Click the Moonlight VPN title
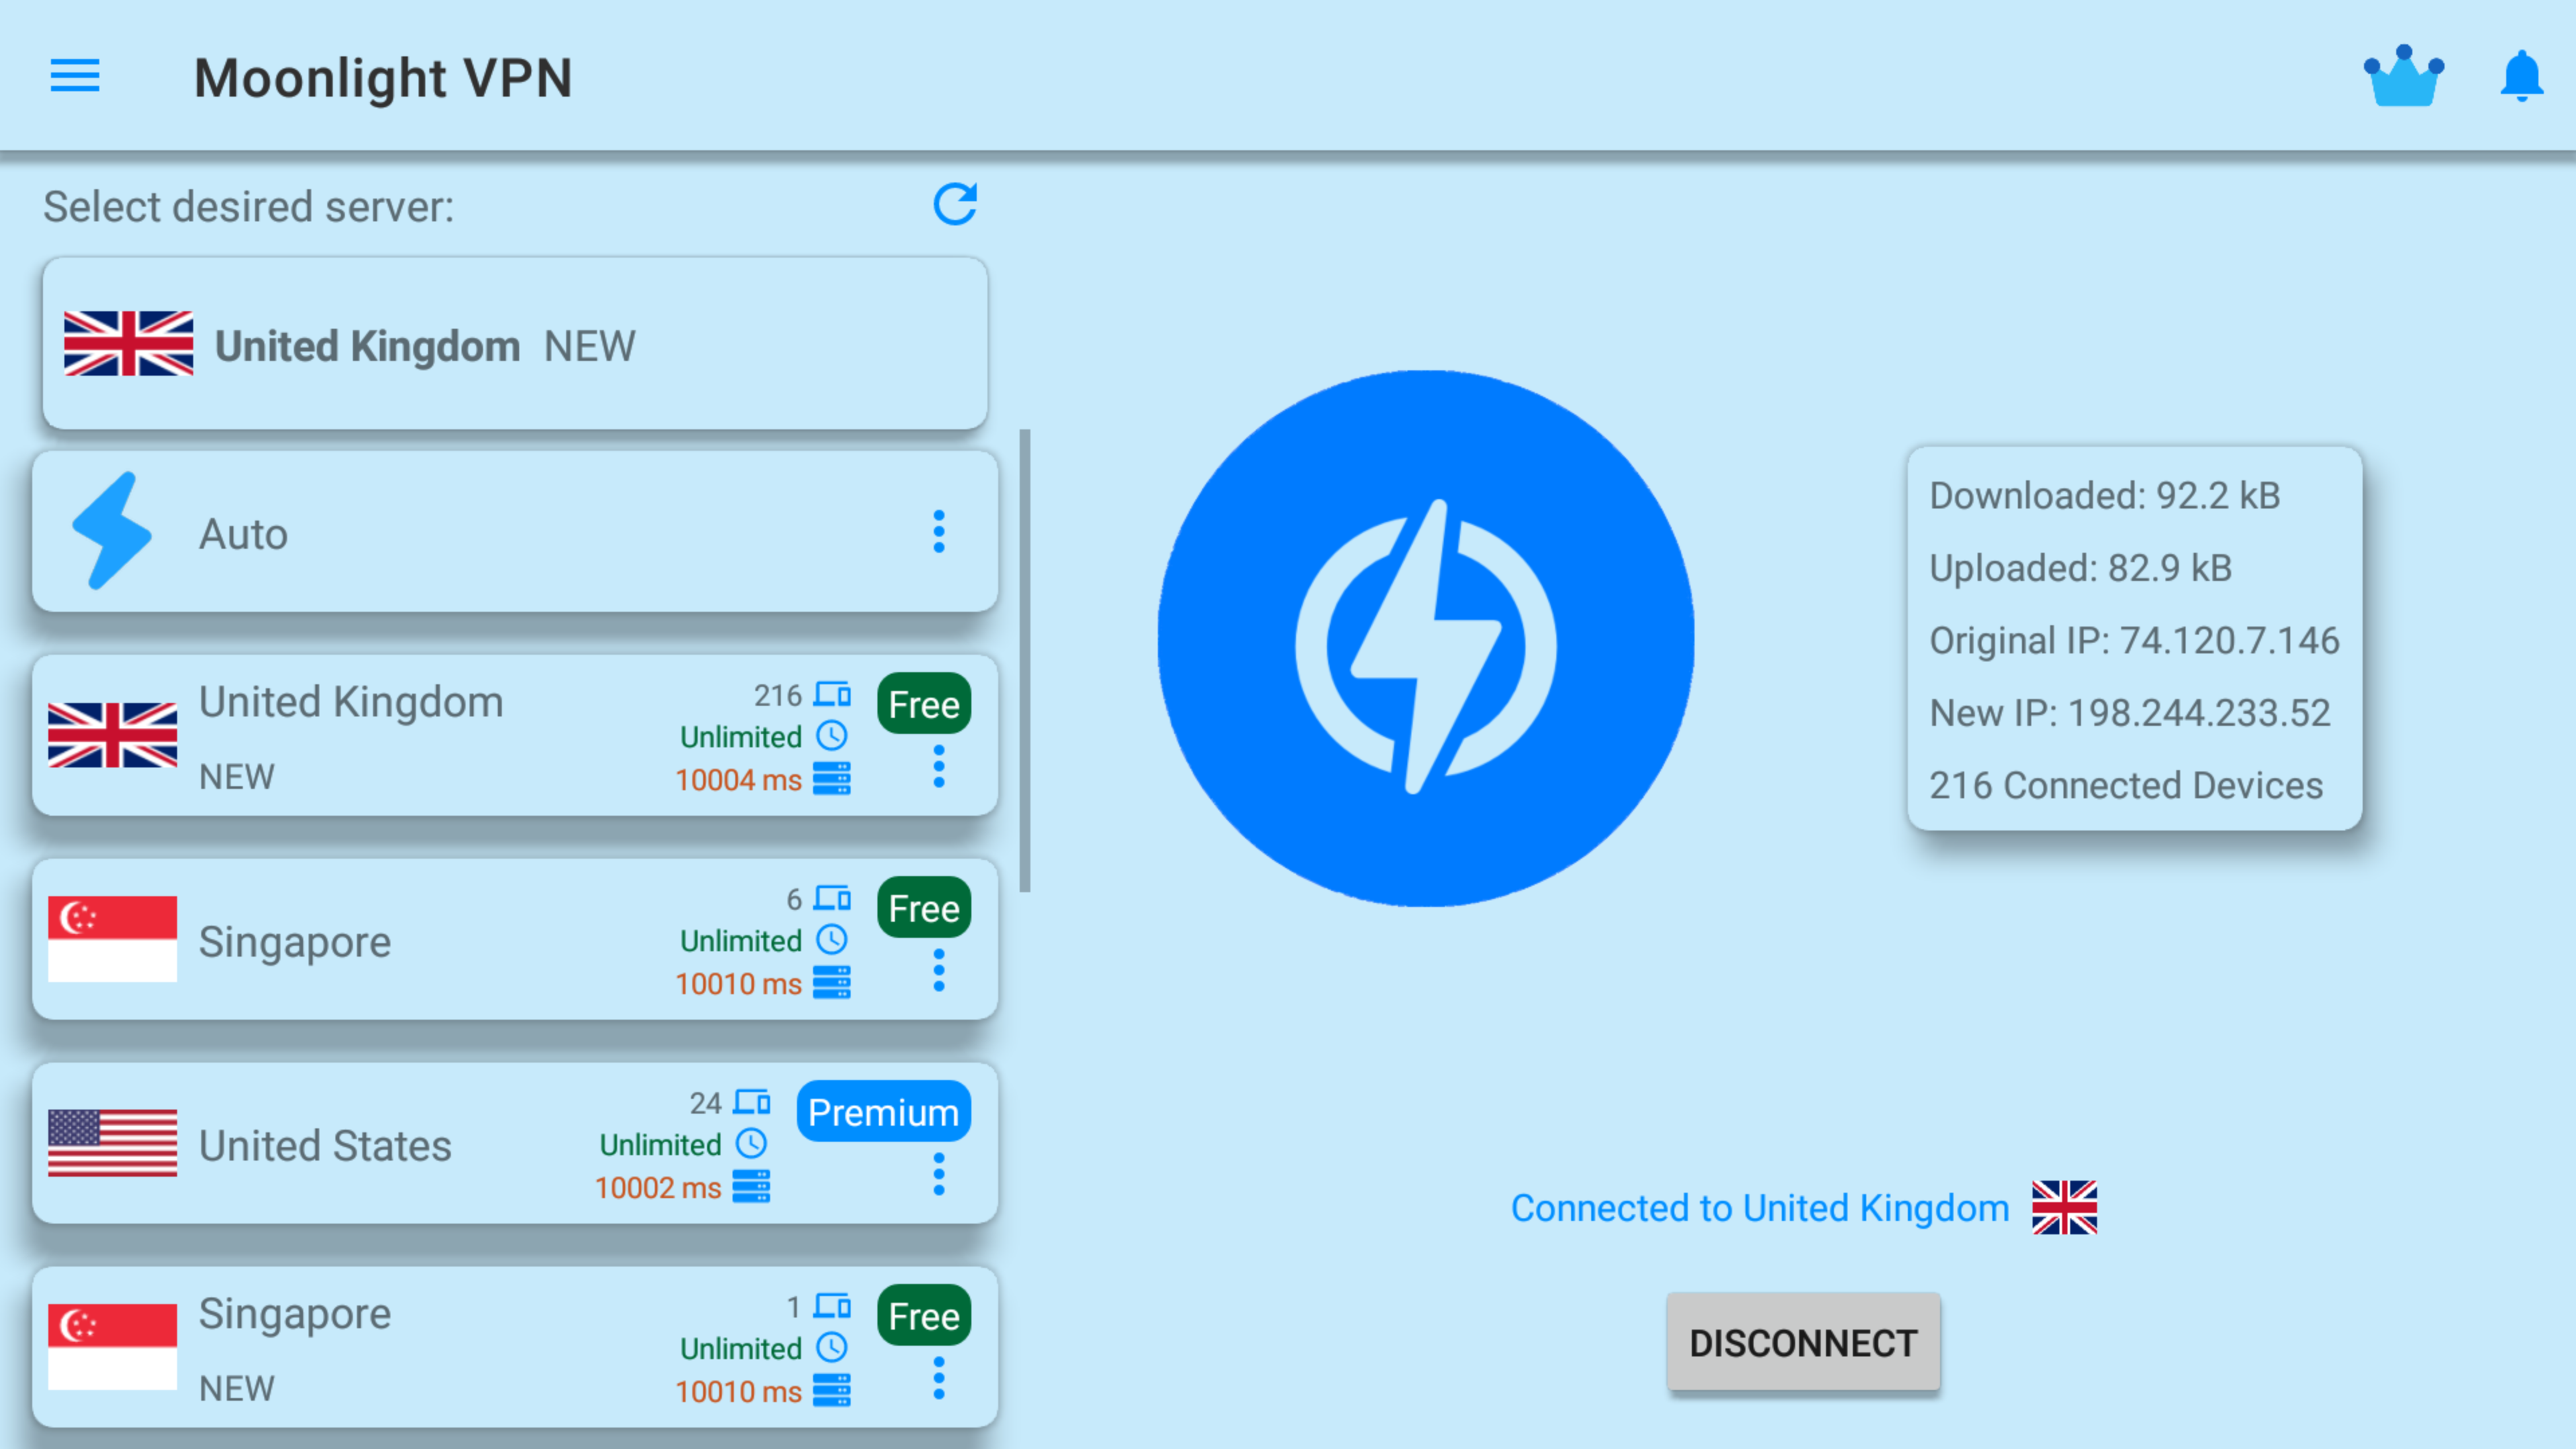Image resolution: width=2576 pixels, height=1449 pixels. tap(383, 78)
